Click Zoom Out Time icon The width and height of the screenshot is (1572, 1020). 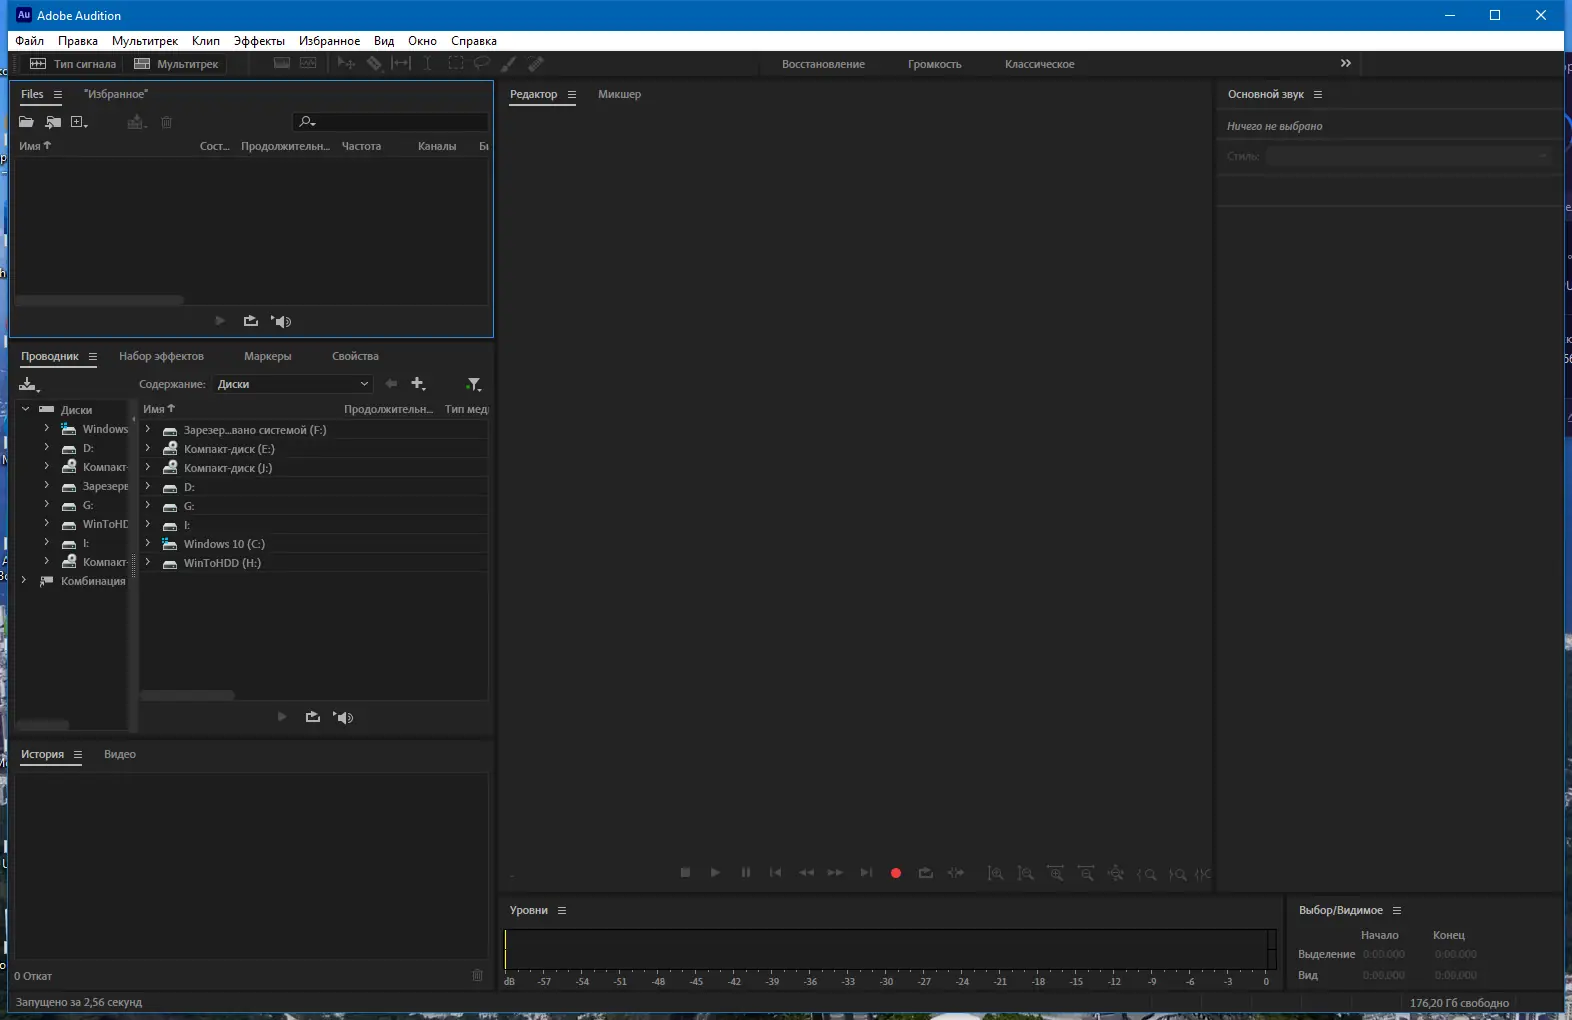(x=1086, y=873)
